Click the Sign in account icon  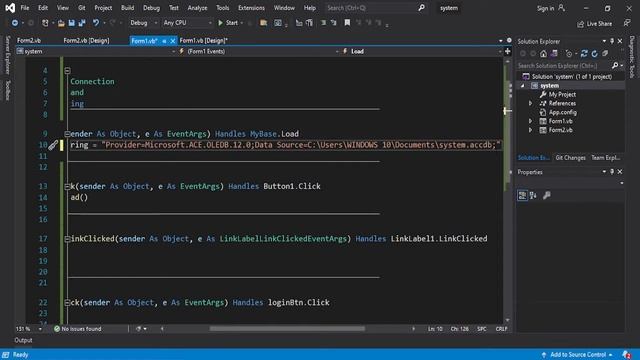(x=562, y=8)
